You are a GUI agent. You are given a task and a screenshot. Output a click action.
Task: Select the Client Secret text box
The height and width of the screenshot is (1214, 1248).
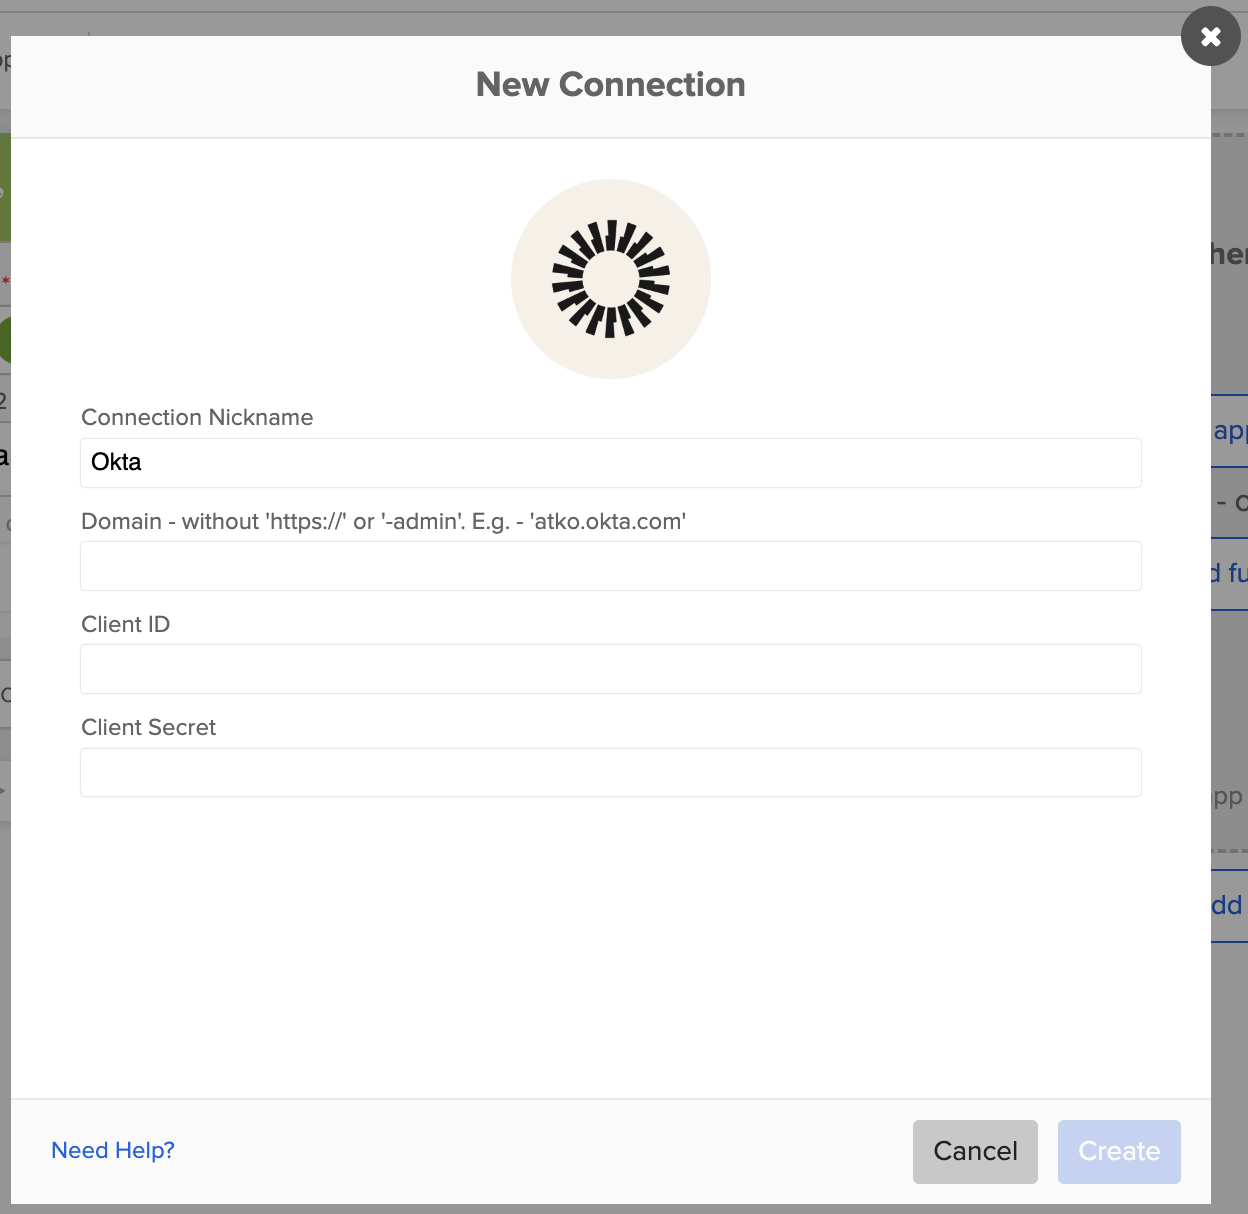(610, 772)
